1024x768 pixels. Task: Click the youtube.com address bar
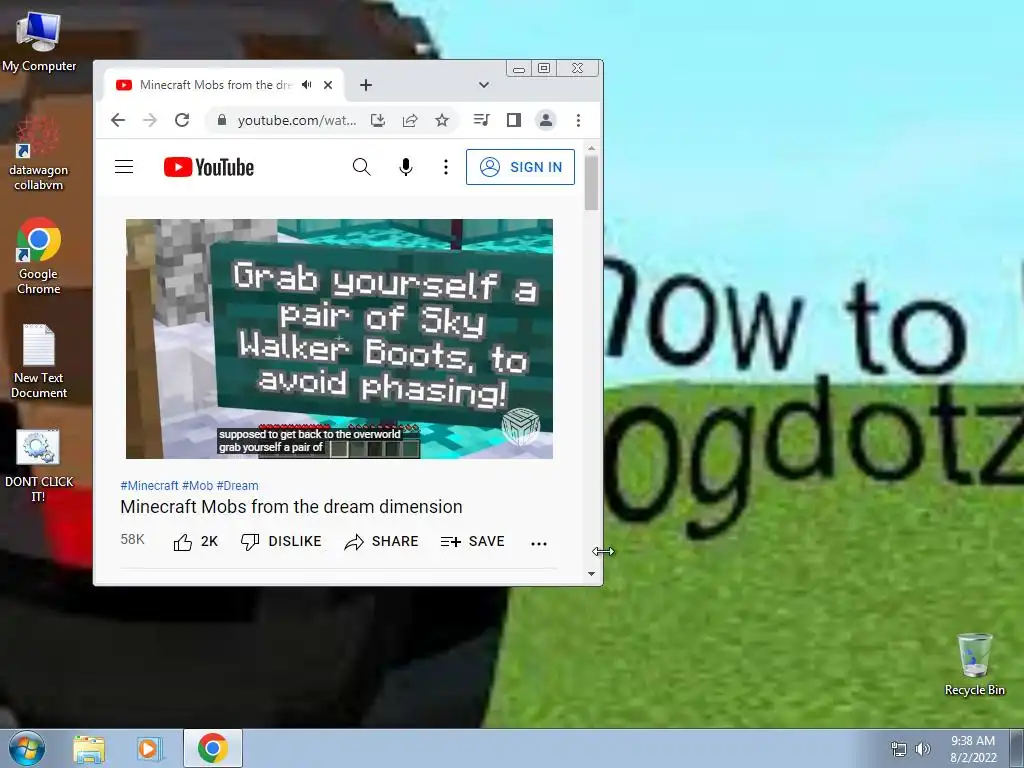click(297, 120)
